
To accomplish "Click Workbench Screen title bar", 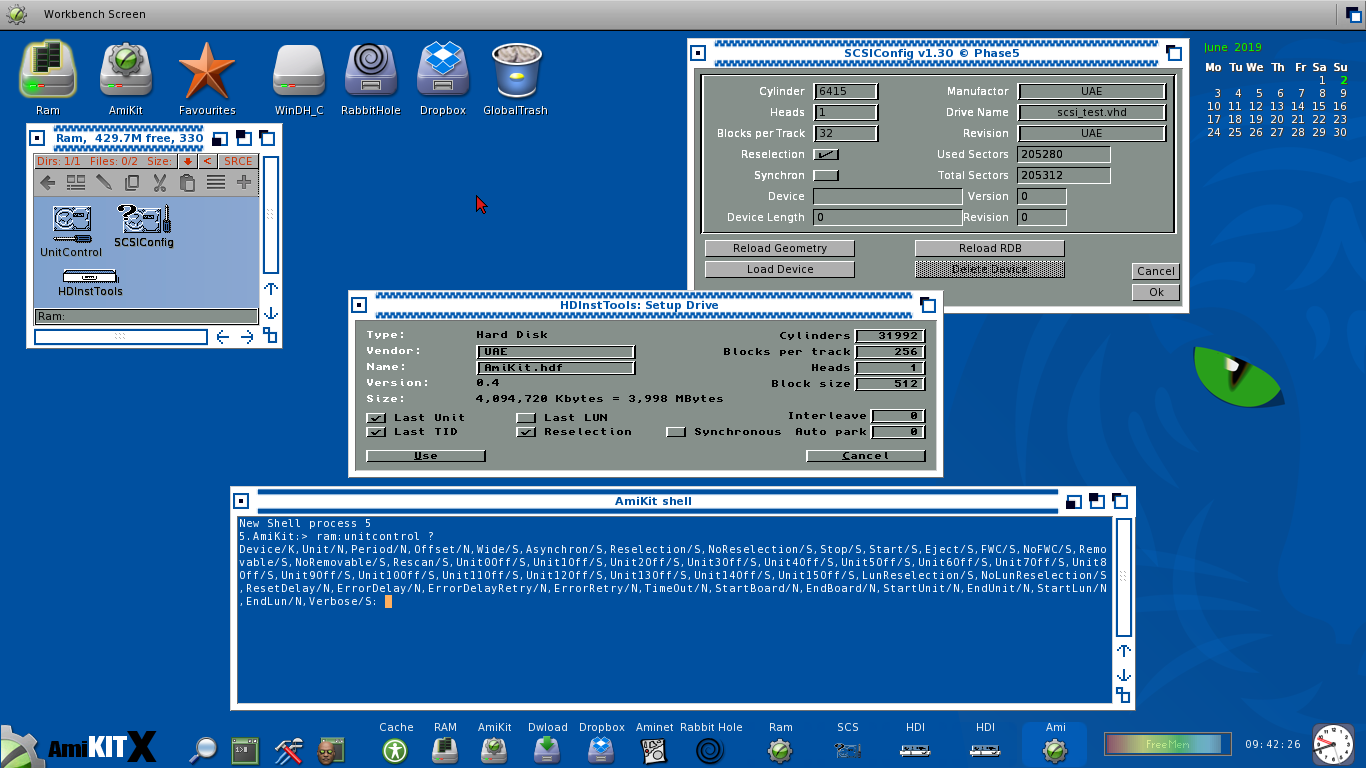I will pyautogui.click(x=94, y=14).
